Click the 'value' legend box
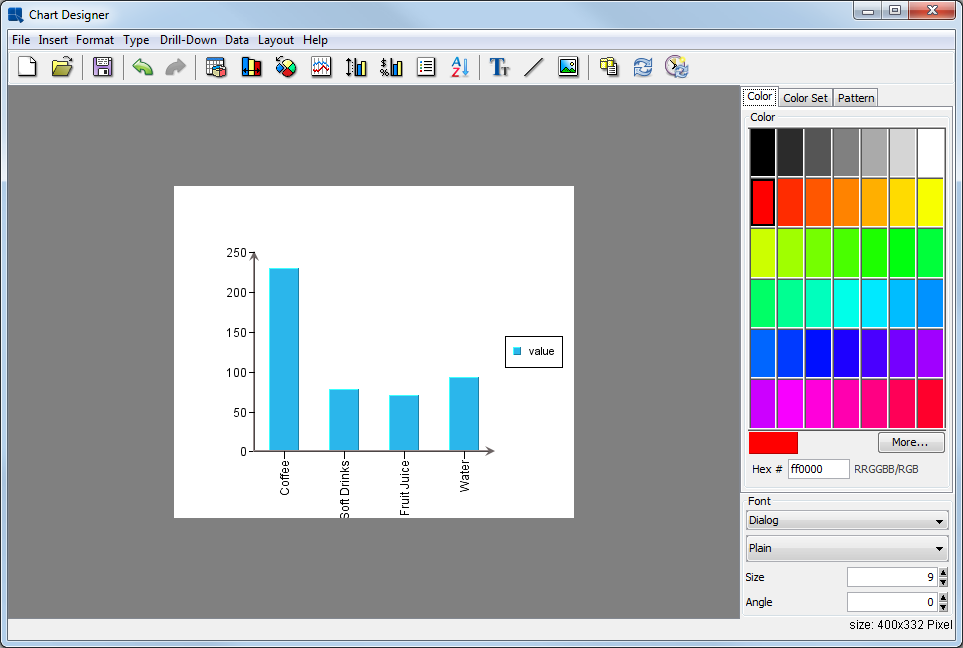Viewport: 963px width, 648px height. pos(534,352)
